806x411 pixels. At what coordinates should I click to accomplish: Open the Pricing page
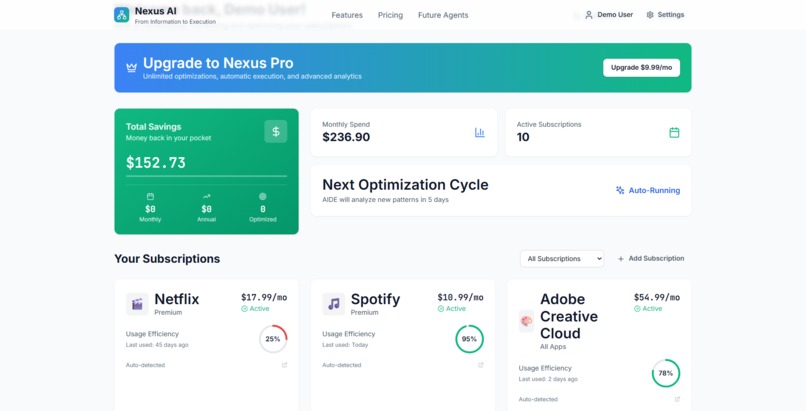coord(390,15)
